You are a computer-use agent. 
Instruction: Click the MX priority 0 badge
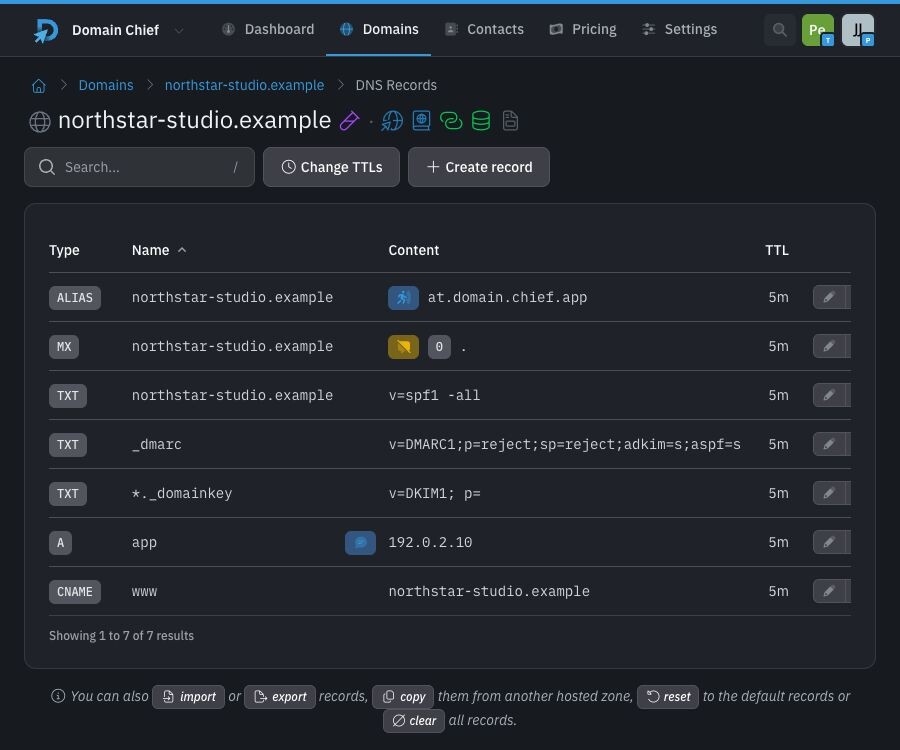tap(439, 347)
